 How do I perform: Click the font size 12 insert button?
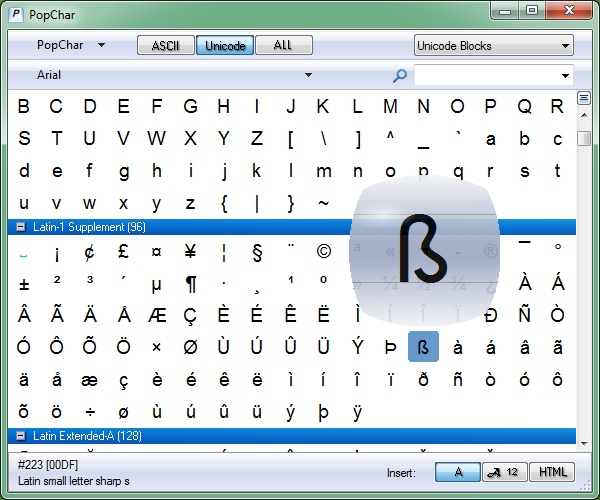coord(505,472)
